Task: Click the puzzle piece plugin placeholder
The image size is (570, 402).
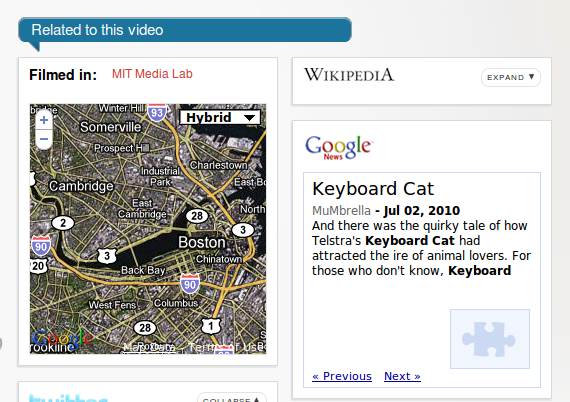Action: click(x=490, y=339)
